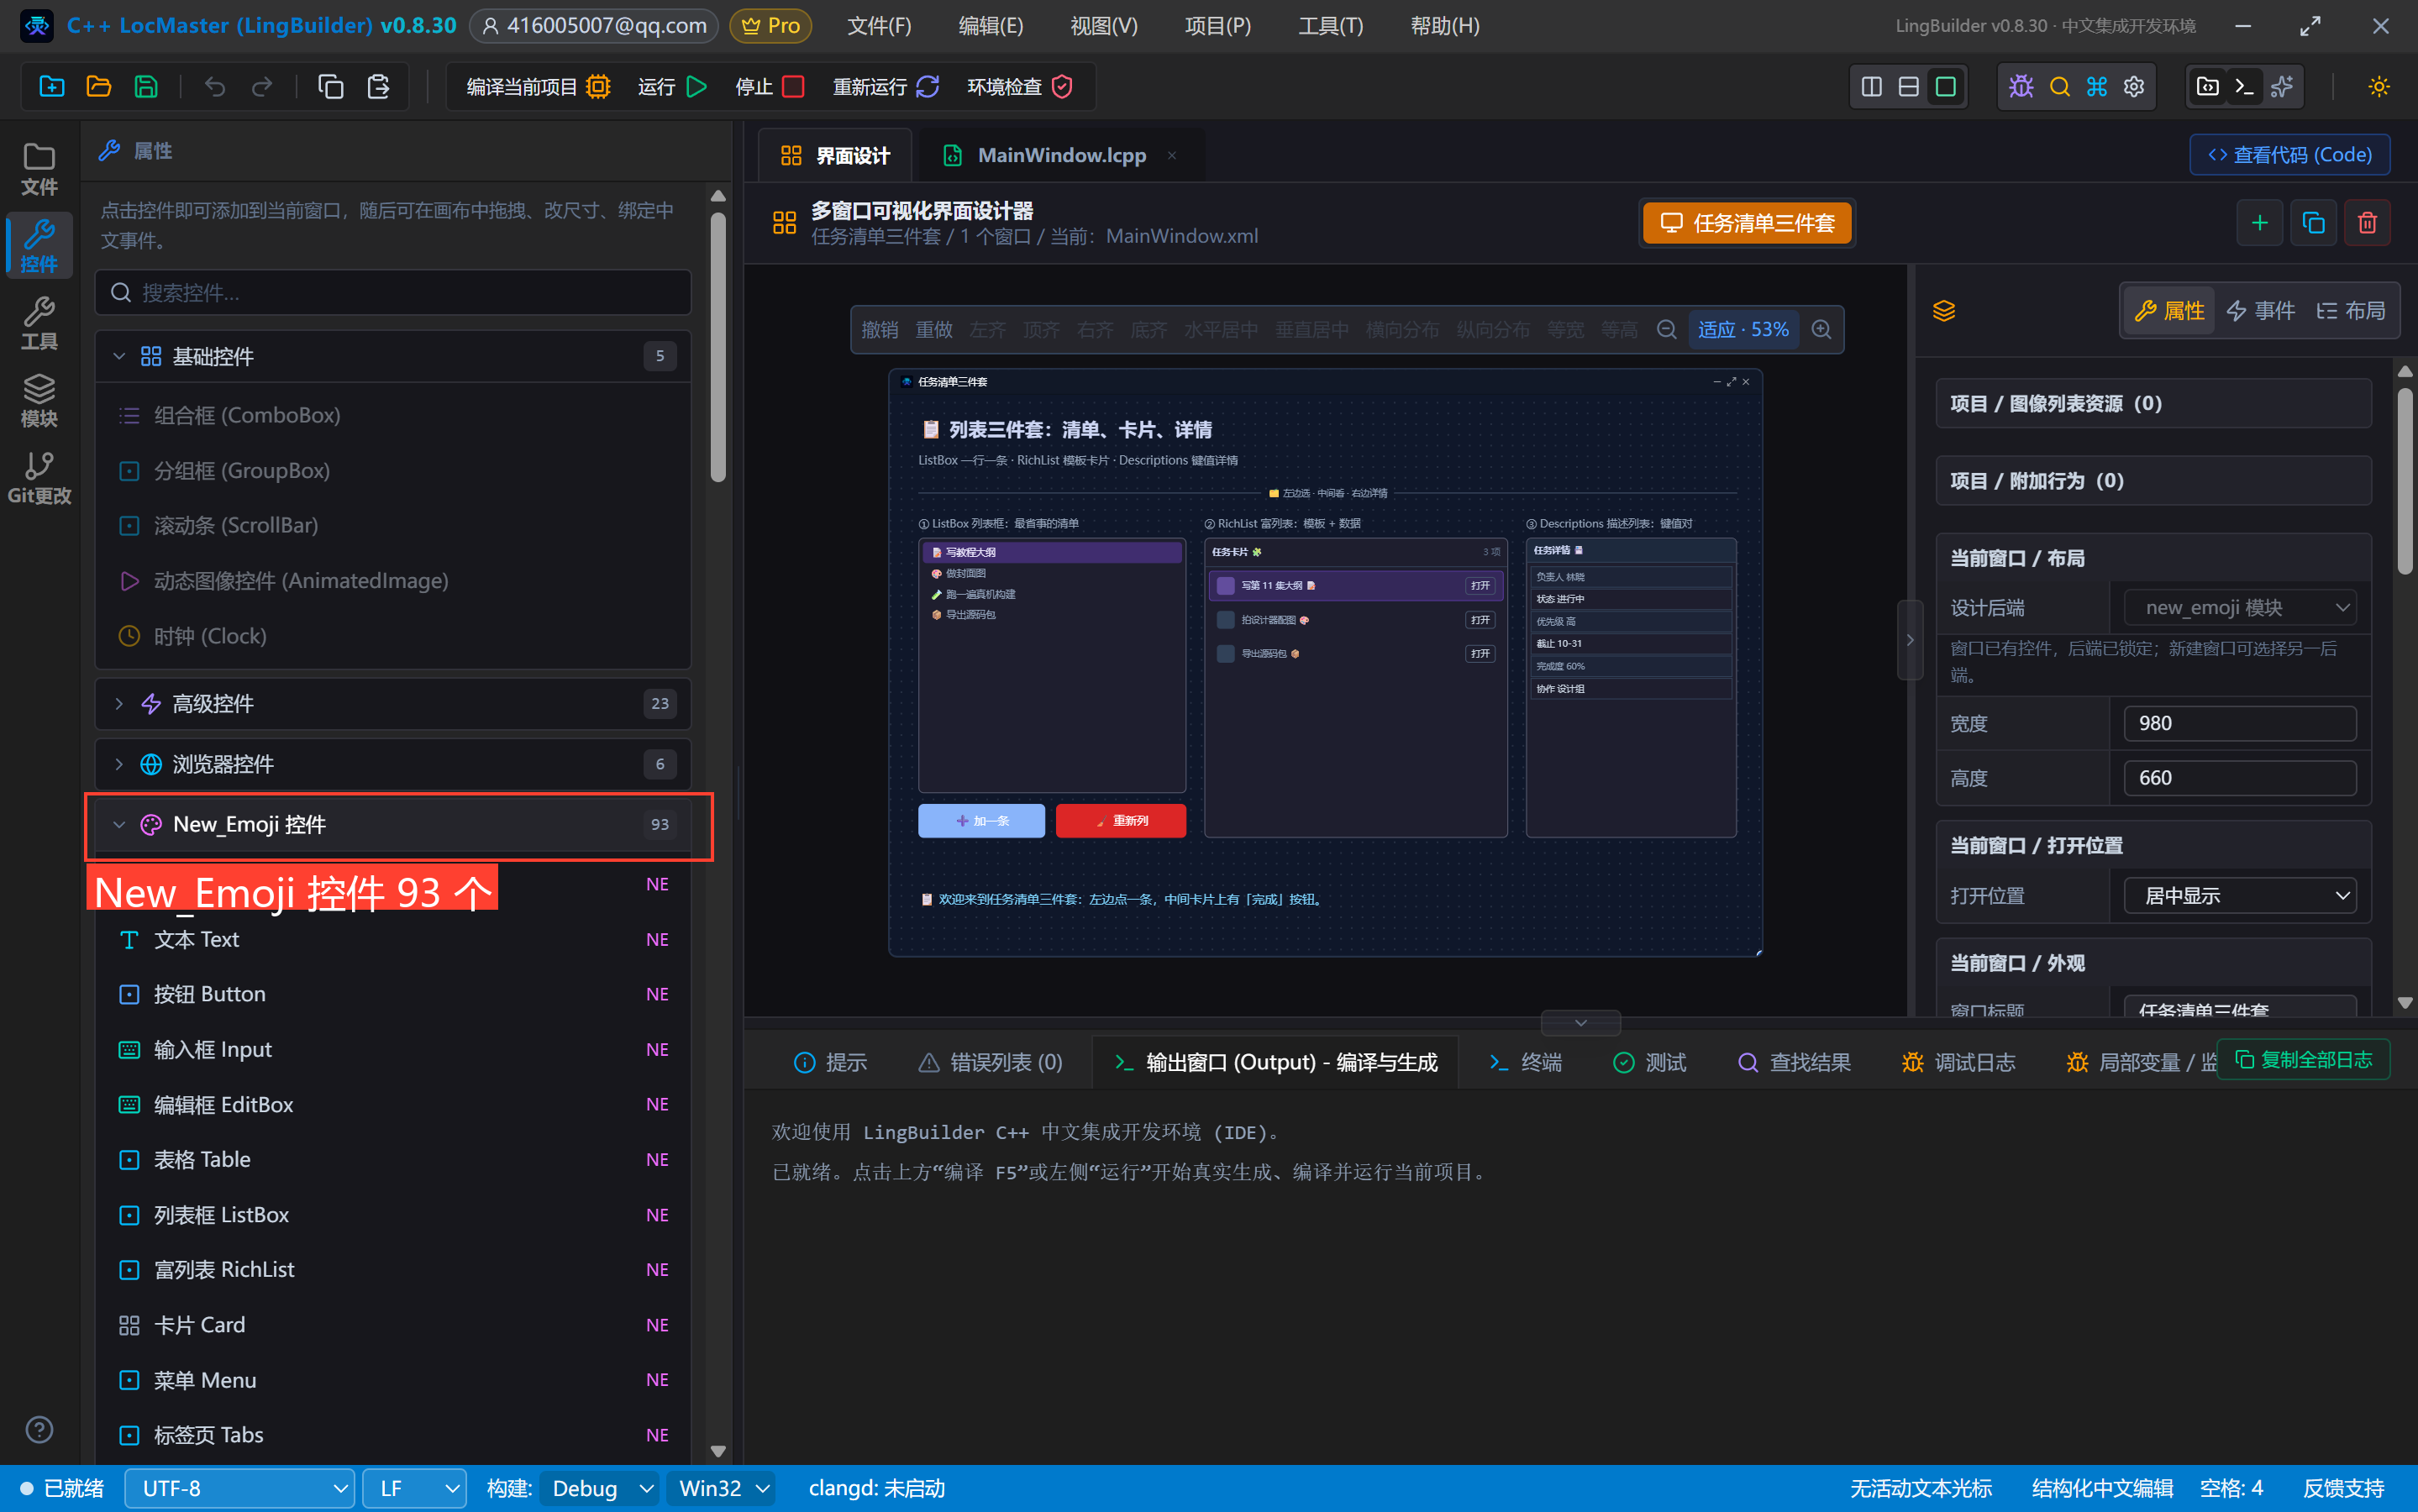Open the 打开位置 居中显示 dropdown
Viewport: 2418px width, 1512px height.
pos(2240,896)
